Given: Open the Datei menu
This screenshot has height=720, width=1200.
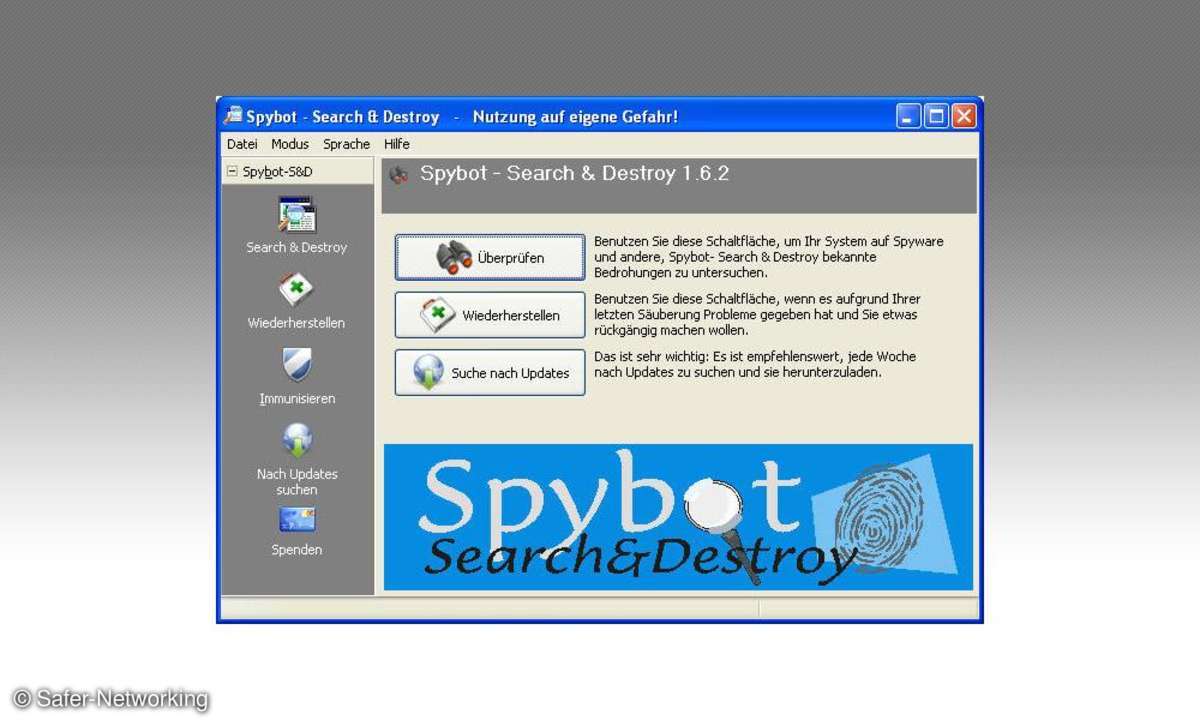Looking at the screenshot, I should [x=242, y=144].
